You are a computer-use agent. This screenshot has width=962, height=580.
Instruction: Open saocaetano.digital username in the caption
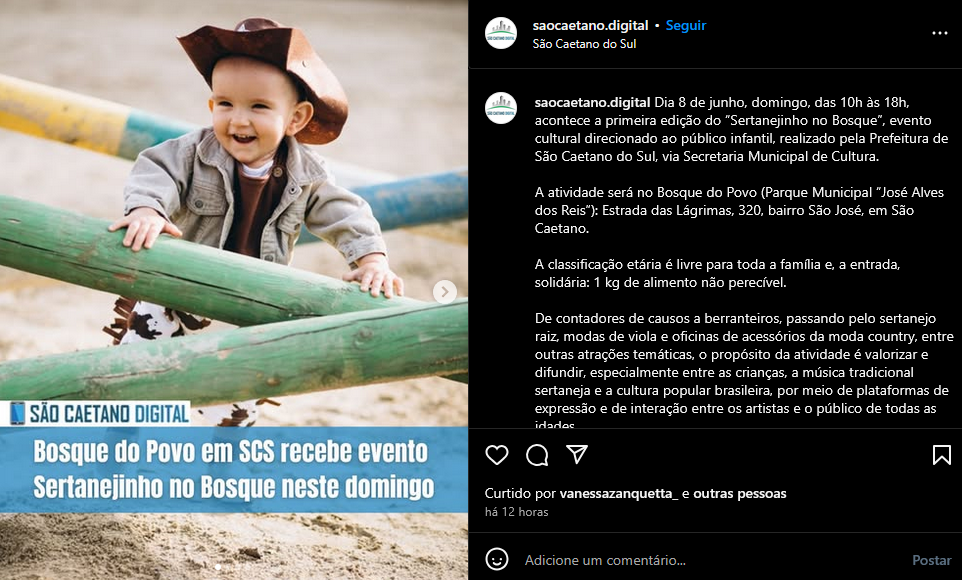[x=592, y=102]
